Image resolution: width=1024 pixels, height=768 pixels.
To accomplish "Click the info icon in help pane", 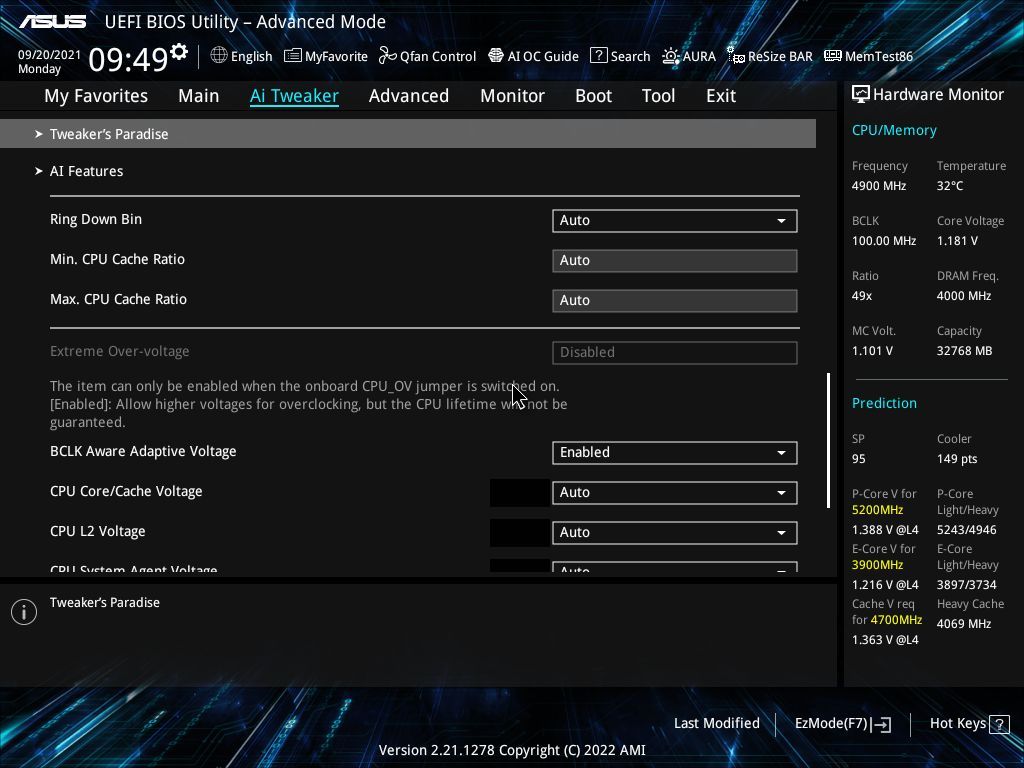I will (x=24, y=612).
